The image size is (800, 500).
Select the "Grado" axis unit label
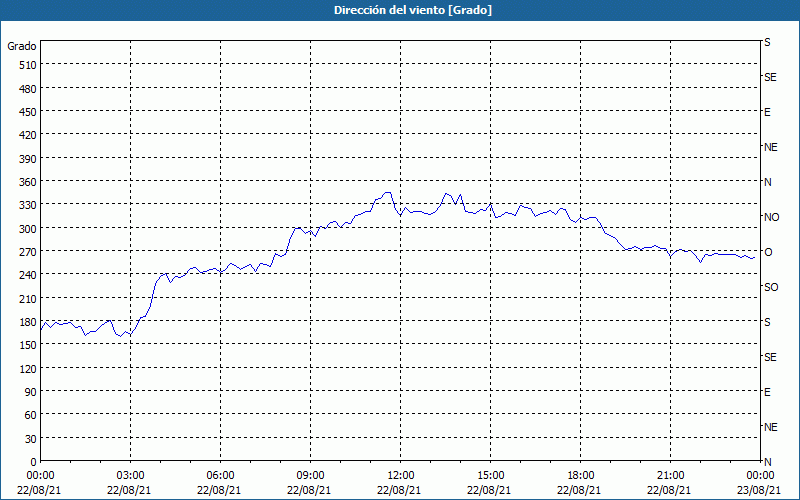22,46
